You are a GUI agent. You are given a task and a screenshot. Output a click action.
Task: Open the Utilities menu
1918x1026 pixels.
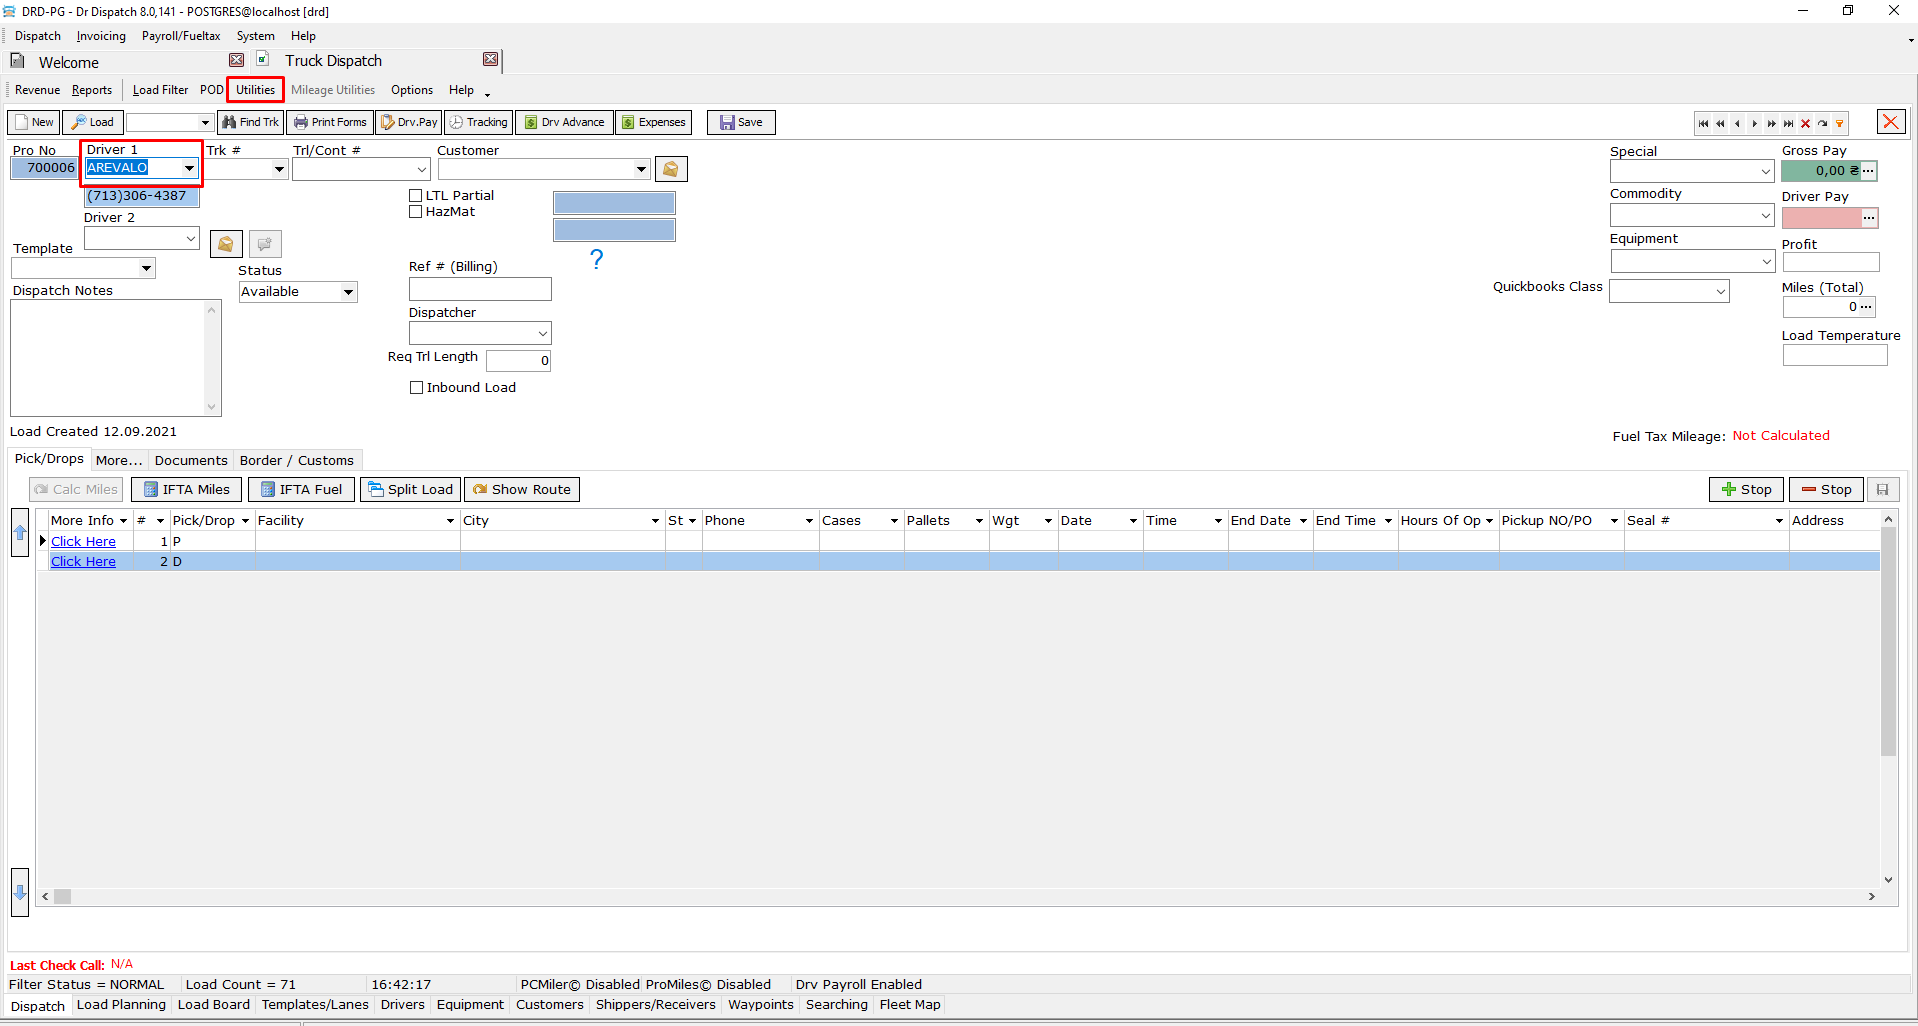coord(255,90)
